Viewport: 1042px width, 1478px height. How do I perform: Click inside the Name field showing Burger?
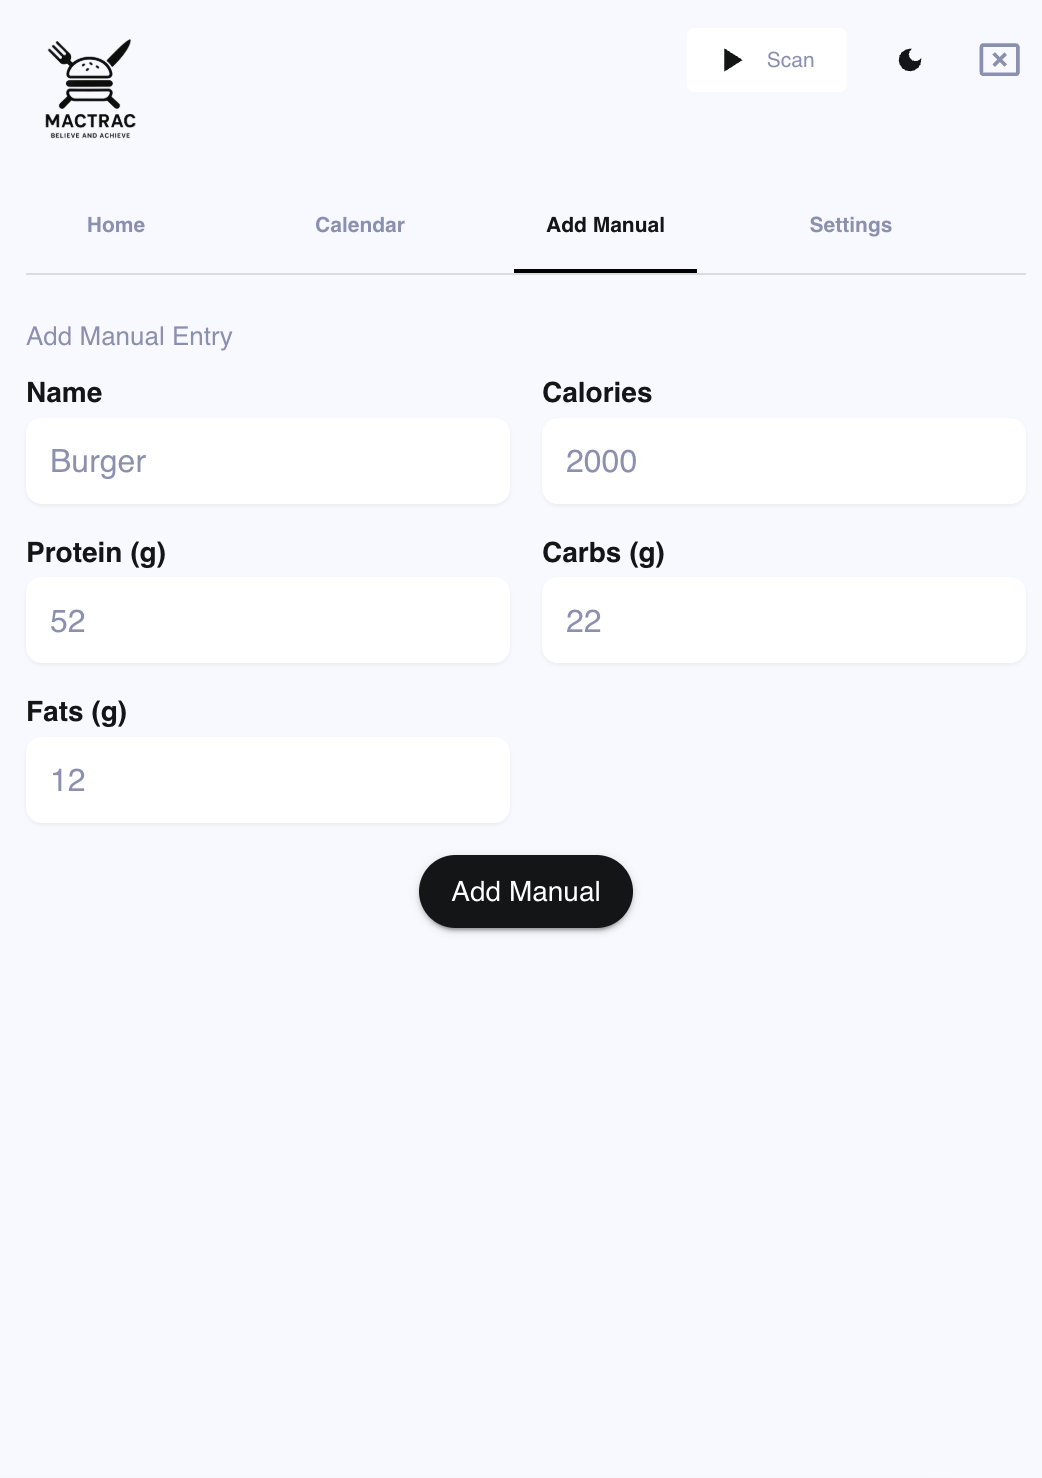pyautogui.click(x=267, y=461)
